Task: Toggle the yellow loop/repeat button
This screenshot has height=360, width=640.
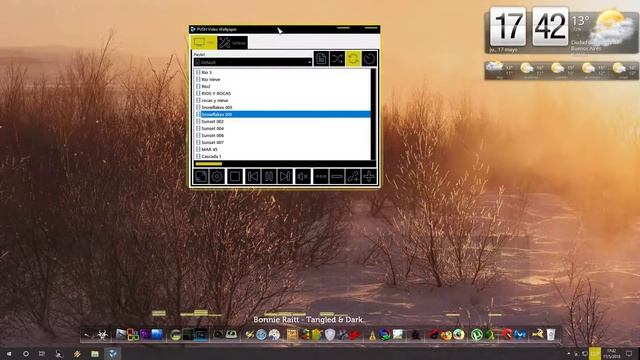Action: pyautogui.click(x=353, y=59)
